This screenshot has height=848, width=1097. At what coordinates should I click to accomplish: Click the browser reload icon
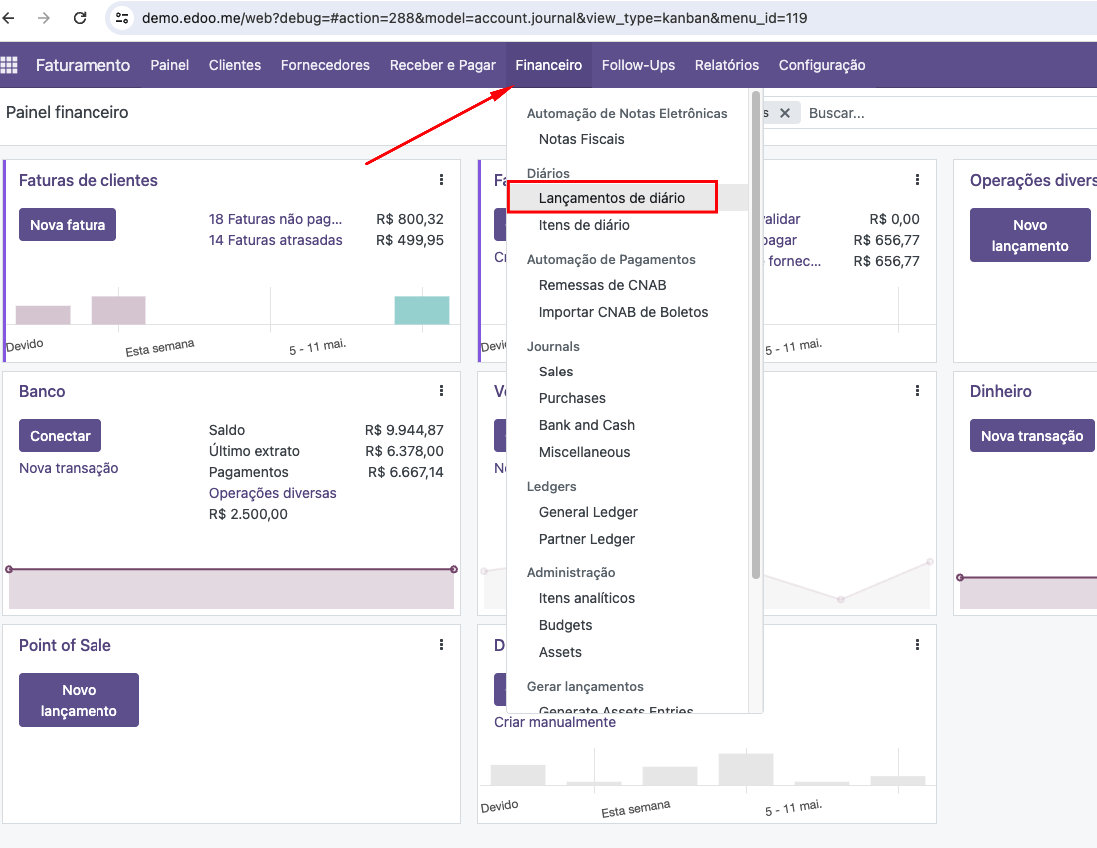[x=80, y=17]
